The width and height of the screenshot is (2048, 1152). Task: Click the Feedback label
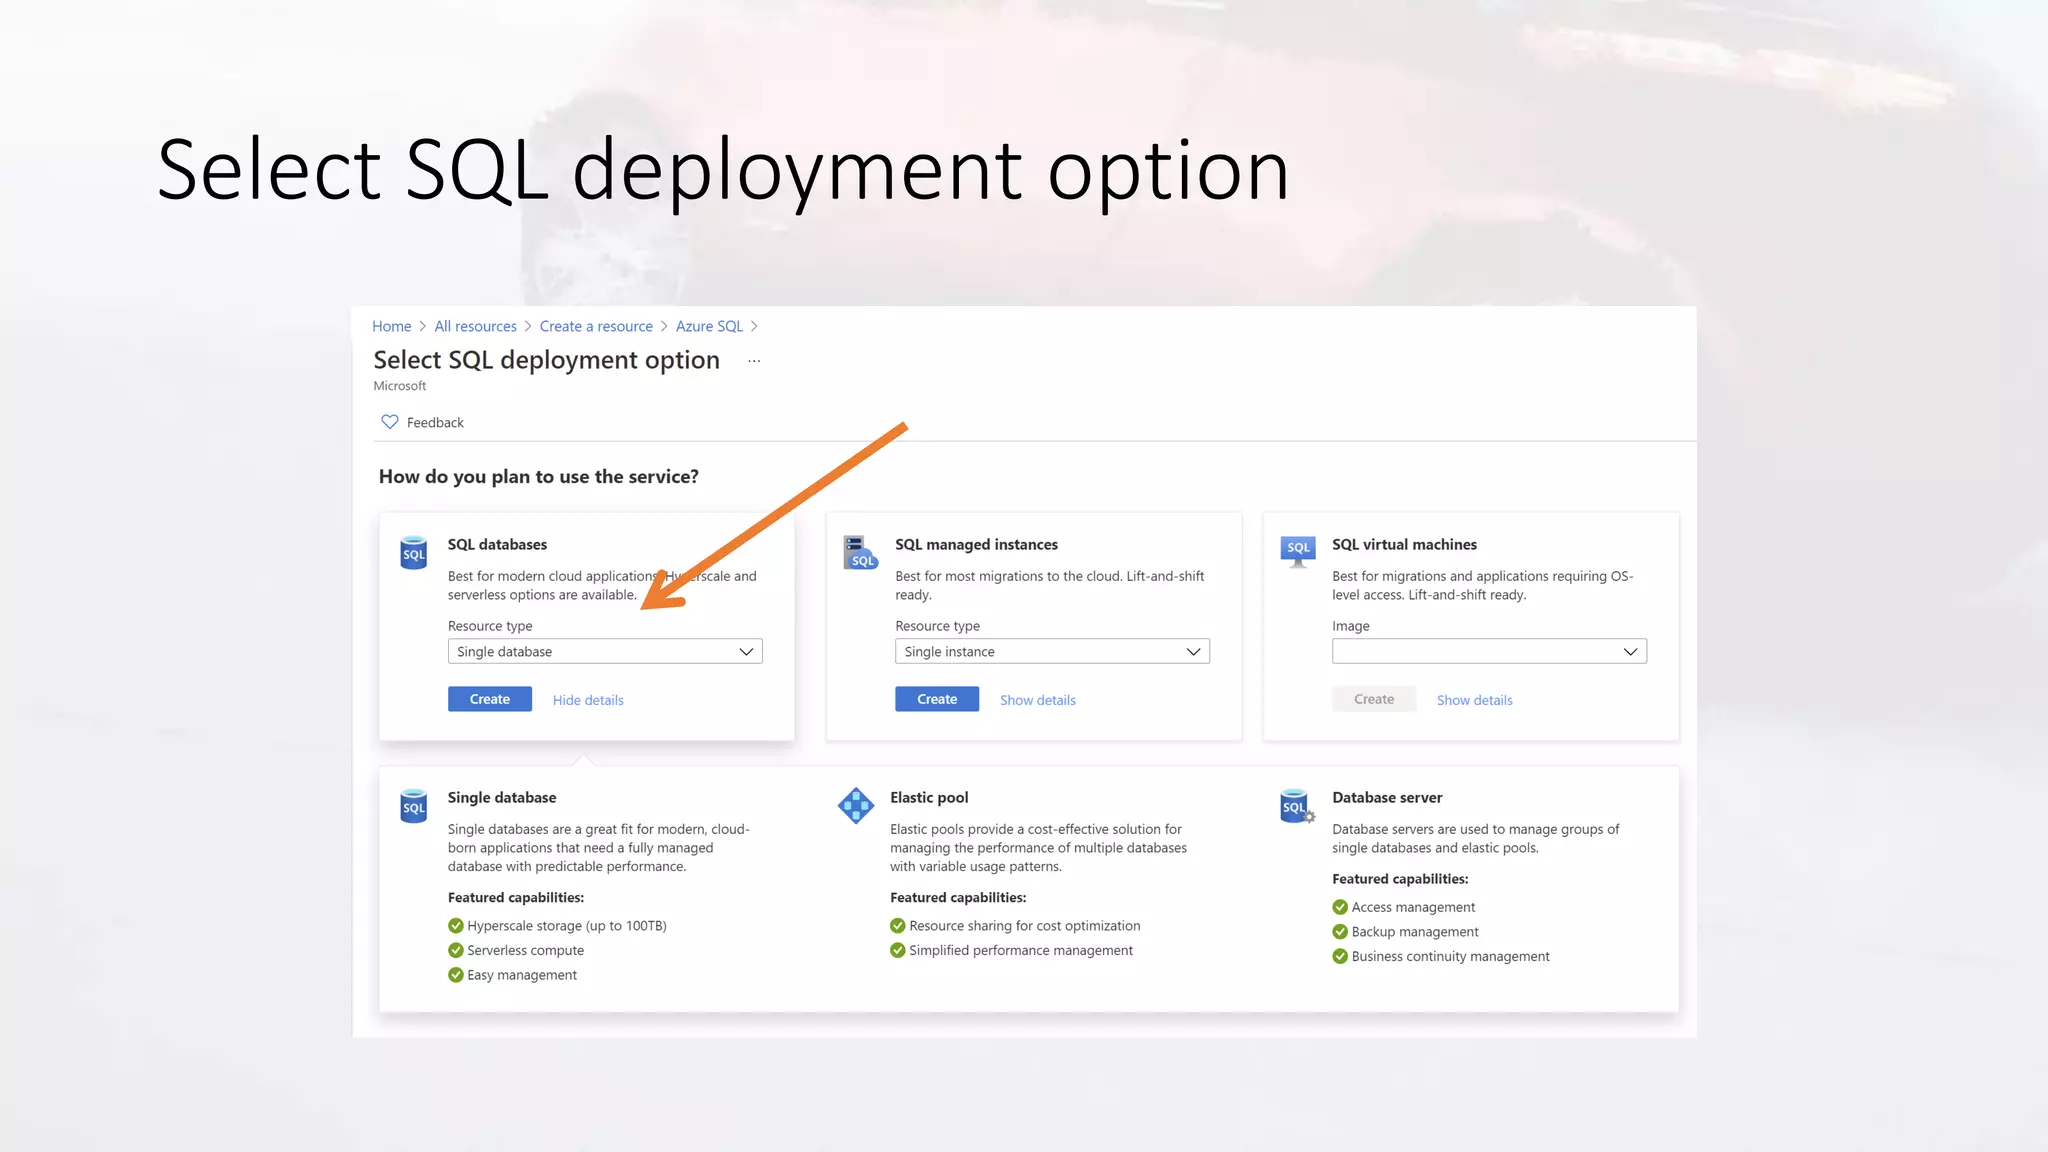coord(435,423)
